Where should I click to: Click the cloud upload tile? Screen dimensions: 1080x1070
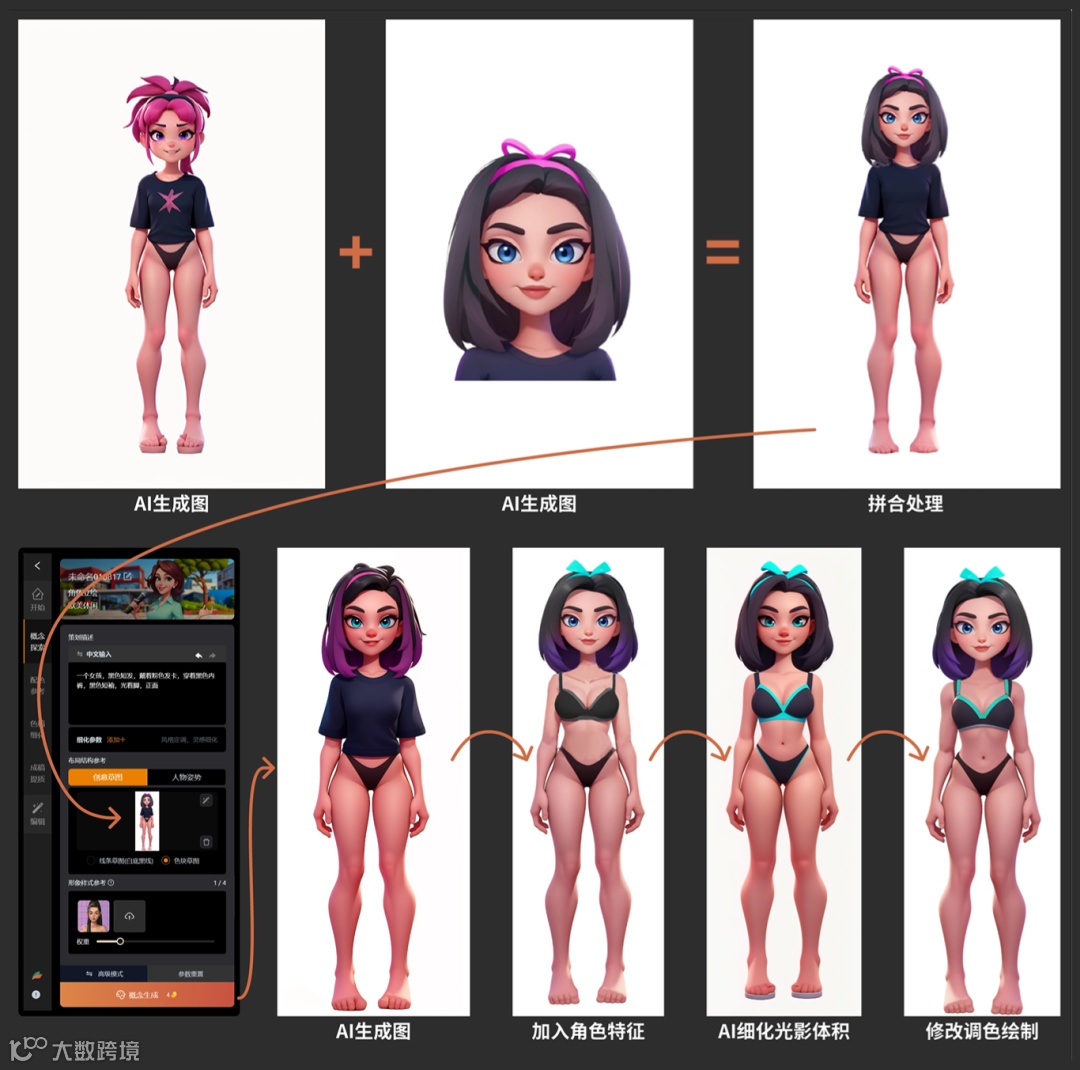pos(129,916)
